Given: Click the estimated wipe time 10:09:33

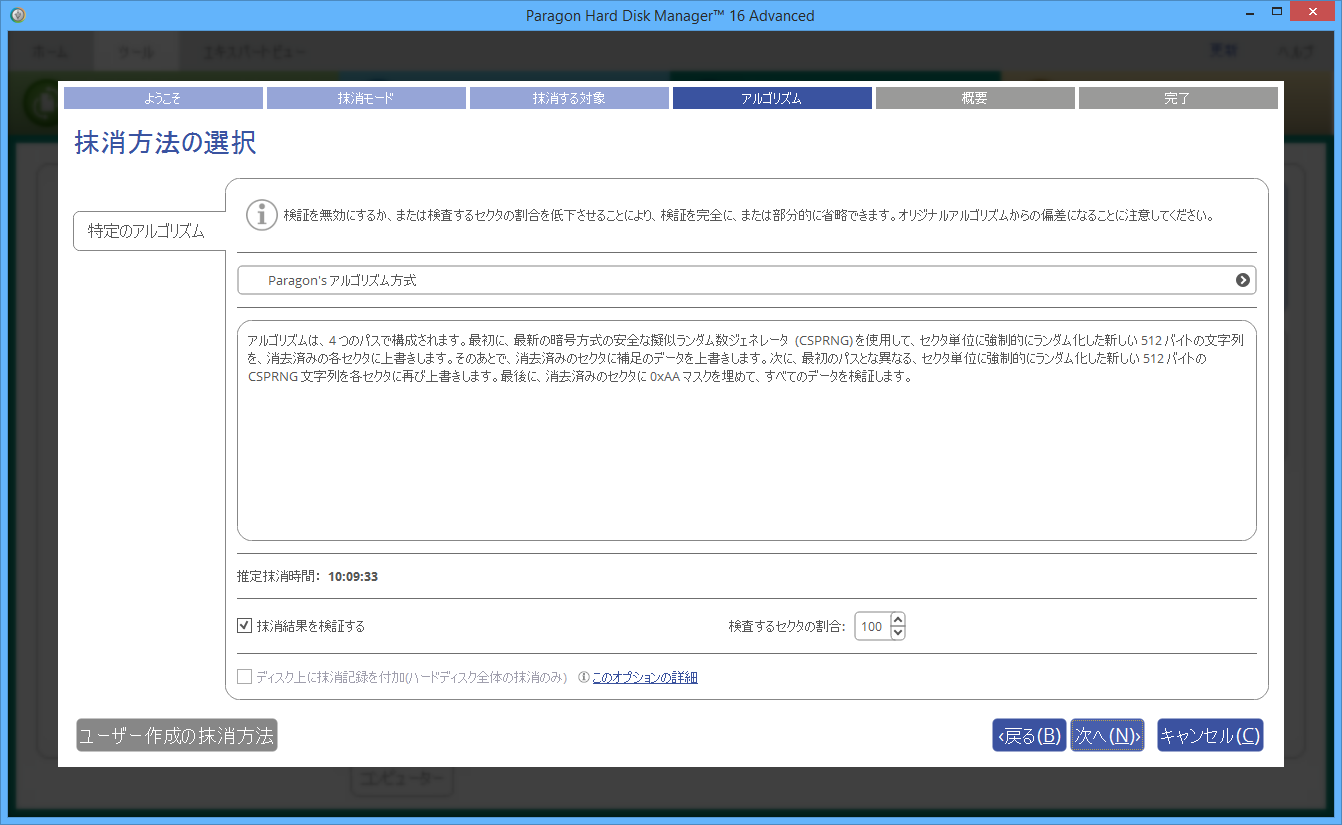Looking at the screenshot, I should pyautogui.click(x=353, y=576).
